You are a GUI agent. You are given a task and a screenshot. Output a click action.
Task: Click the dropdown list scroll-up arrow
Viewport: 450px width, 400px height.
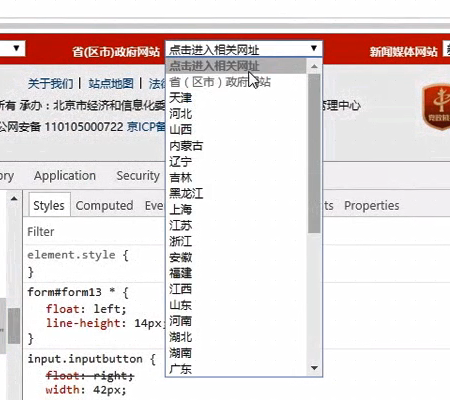tap(314, 66)
